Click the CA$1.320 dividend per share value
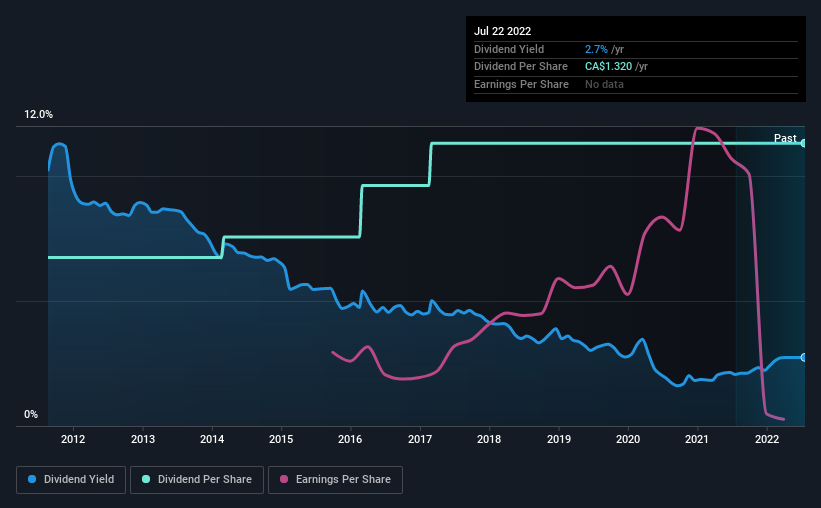 pyautogui.click(x=608, y=67)
